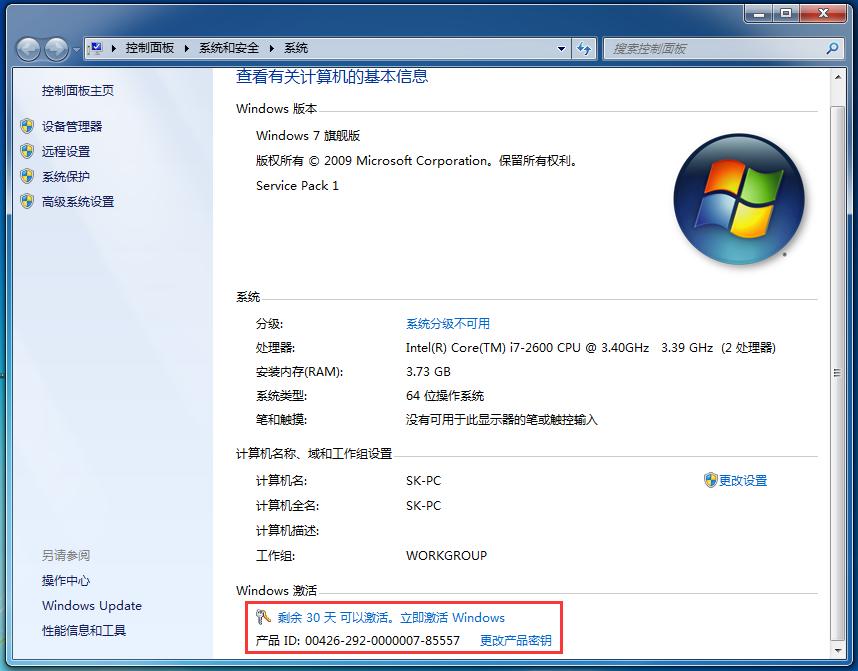Click the magnifier icon in search box

pyautogui.click(x=833, y=48)
